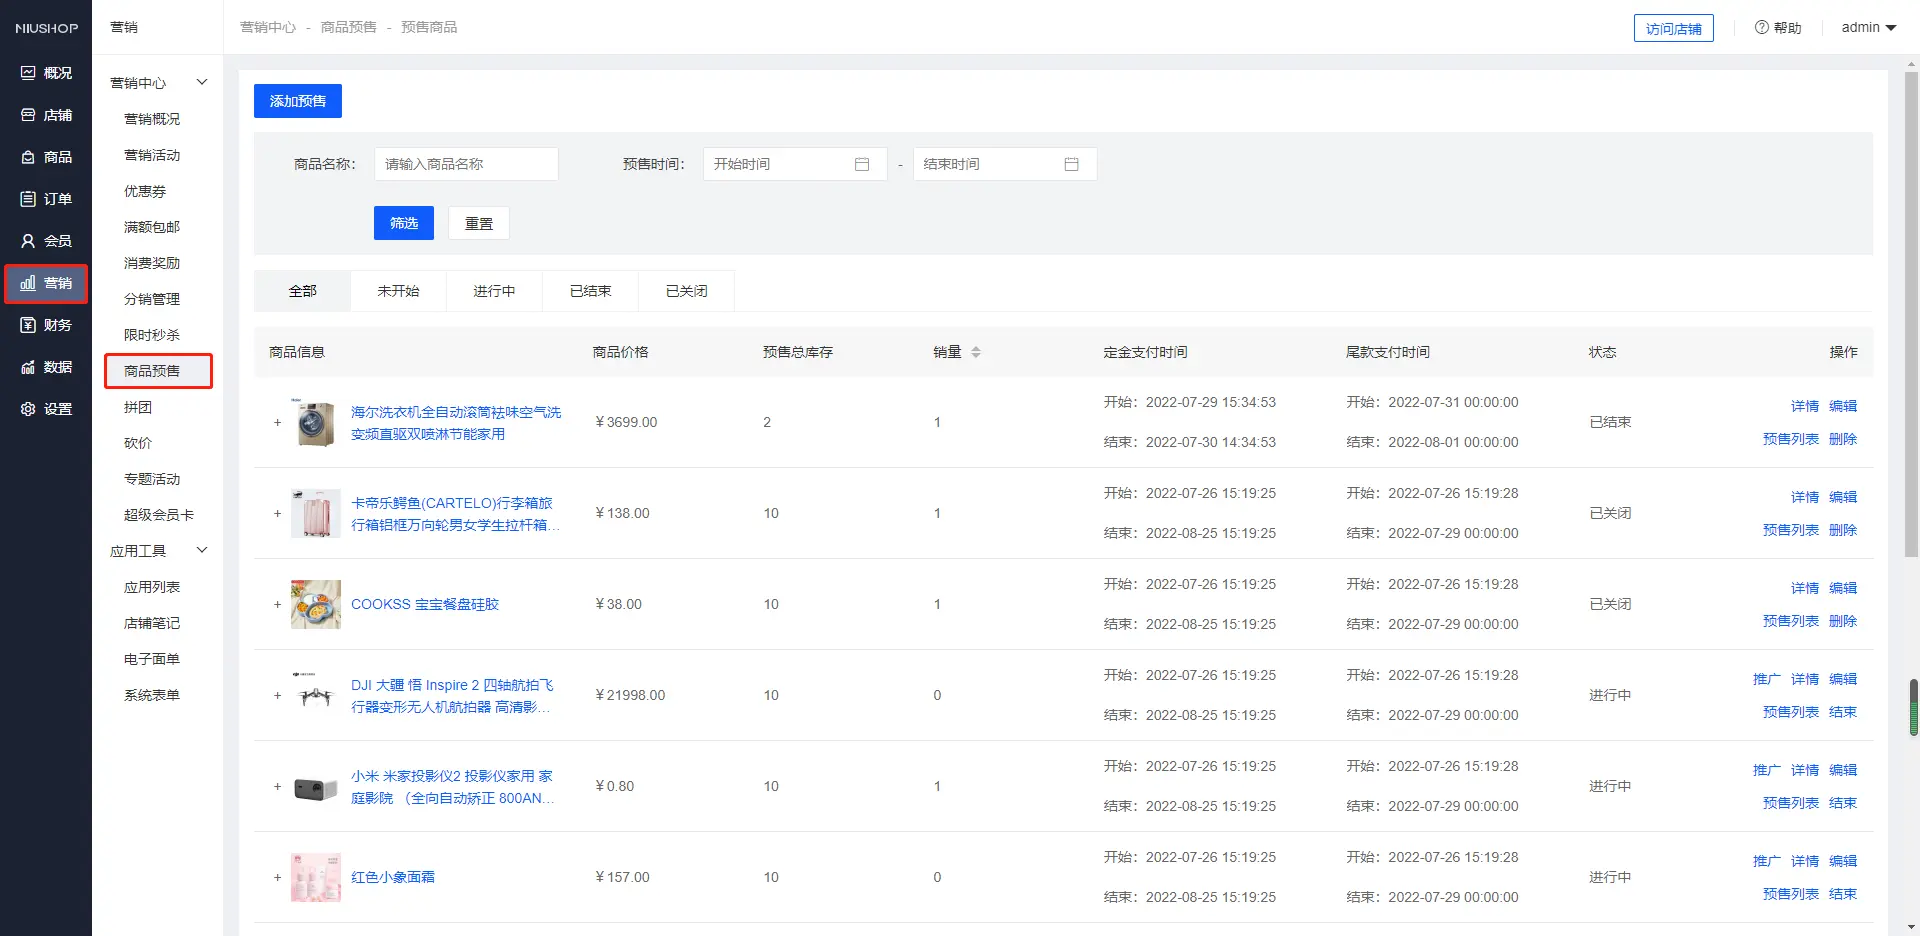Click 结束 for 红色小象面霜 presale
1920x936 pixels.
pyautogui.click(x=1842, y=894)
